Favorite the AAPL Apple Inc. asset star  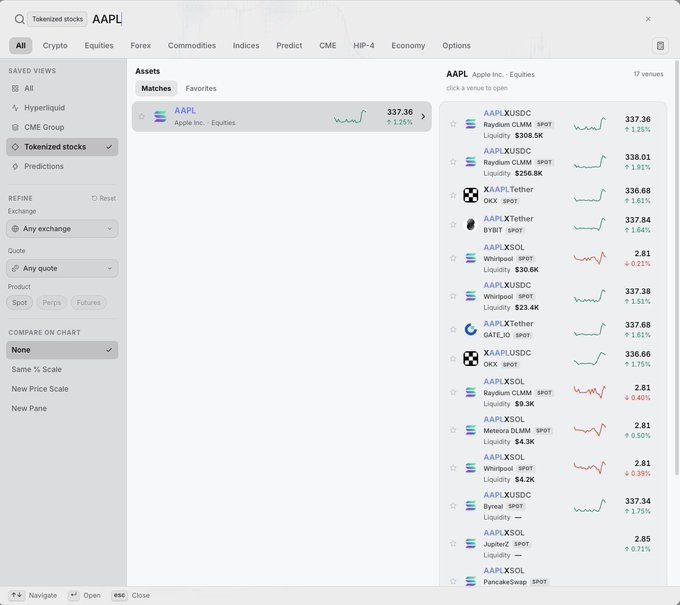coord(141,117)
